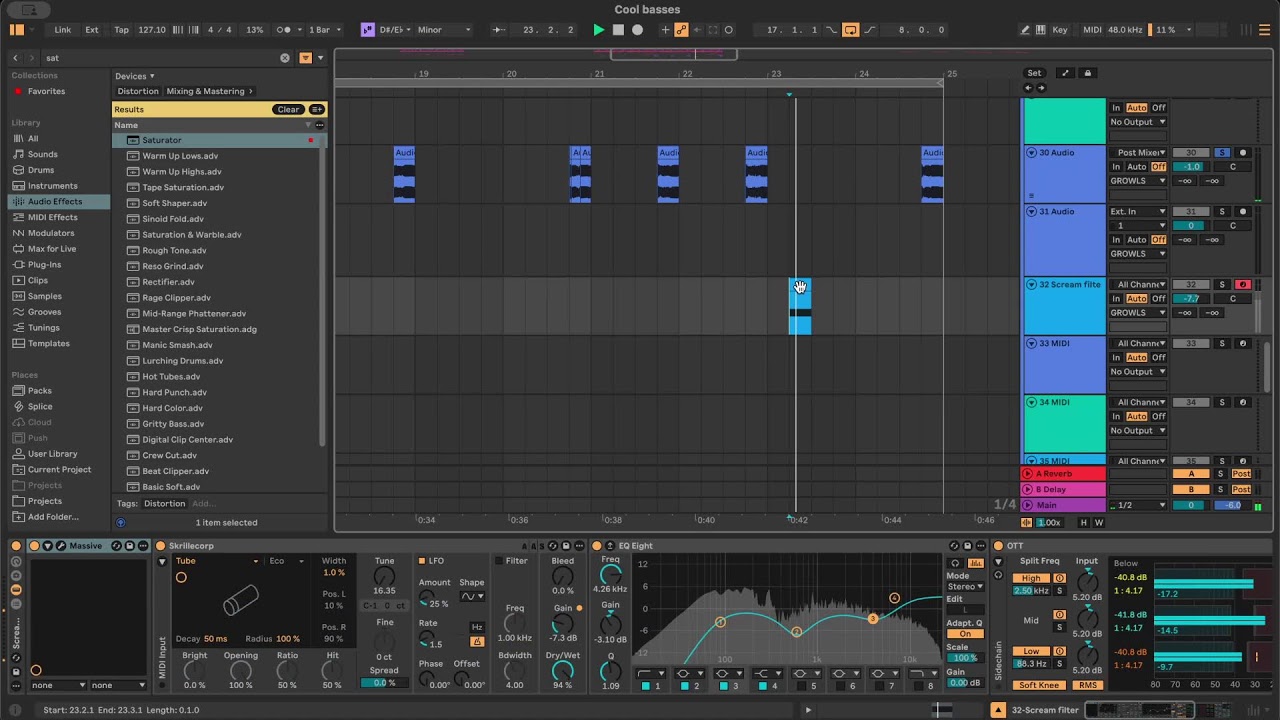The image size is (1280, 720).
Task: Open the Devices filter dropdown
Action: pos(135,76)
